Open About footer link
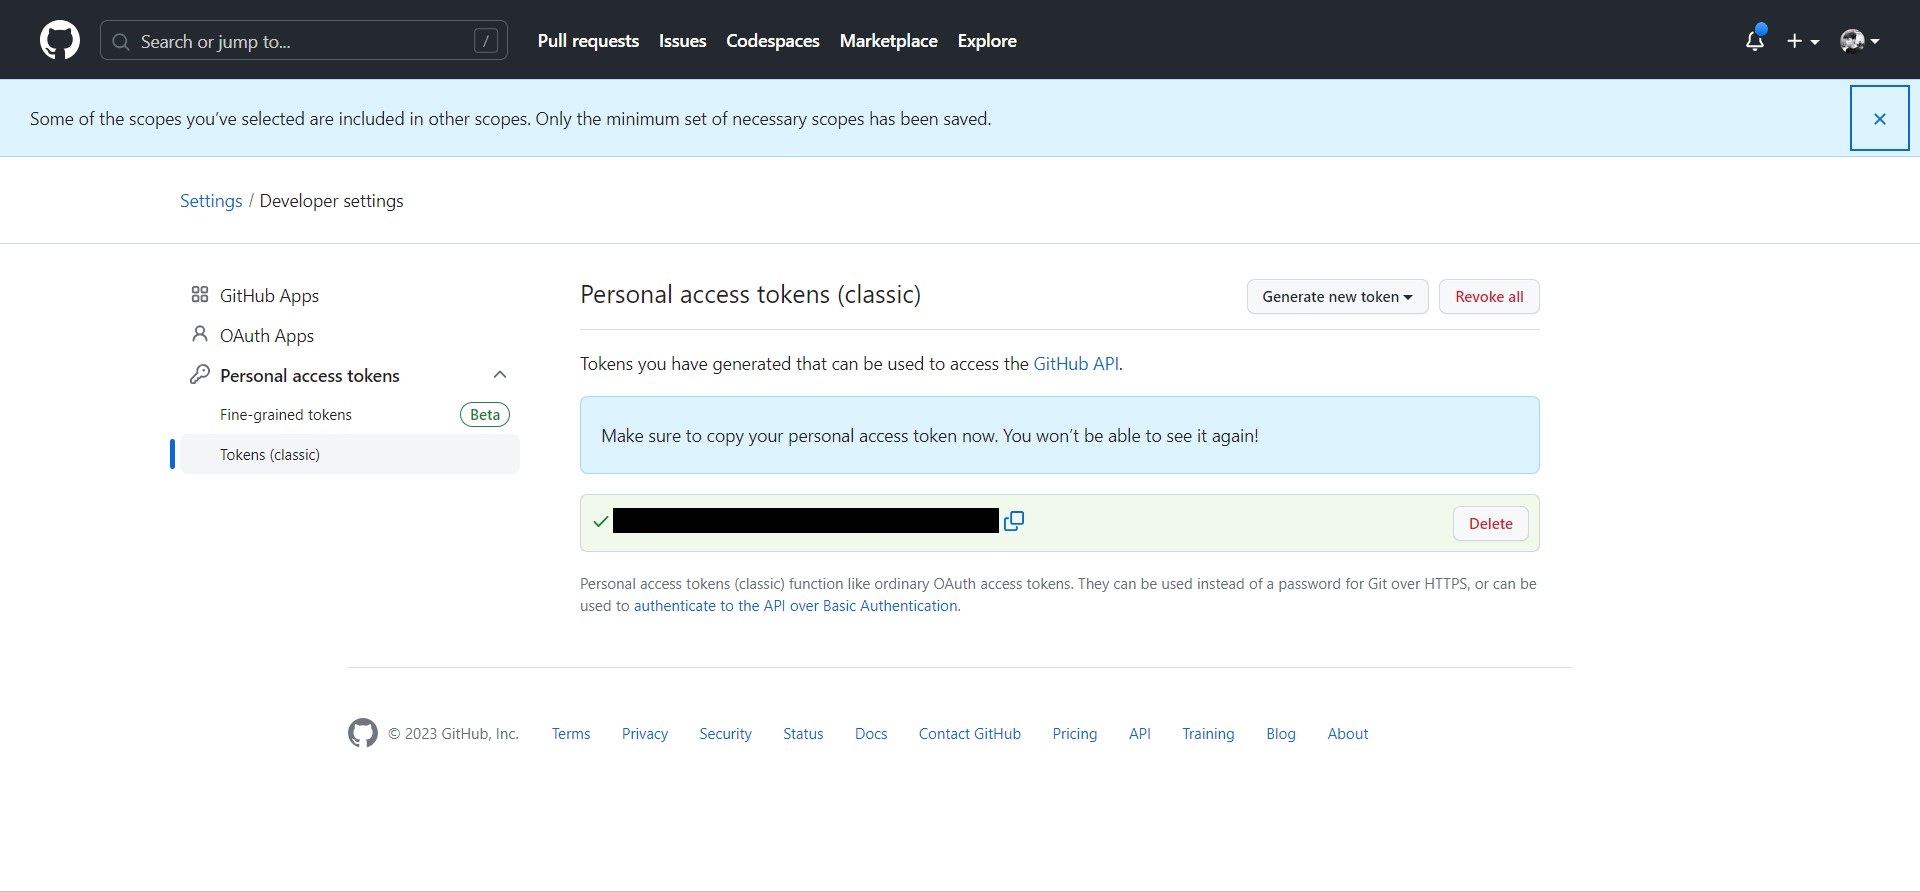1920x892 pixels. 1348,734
